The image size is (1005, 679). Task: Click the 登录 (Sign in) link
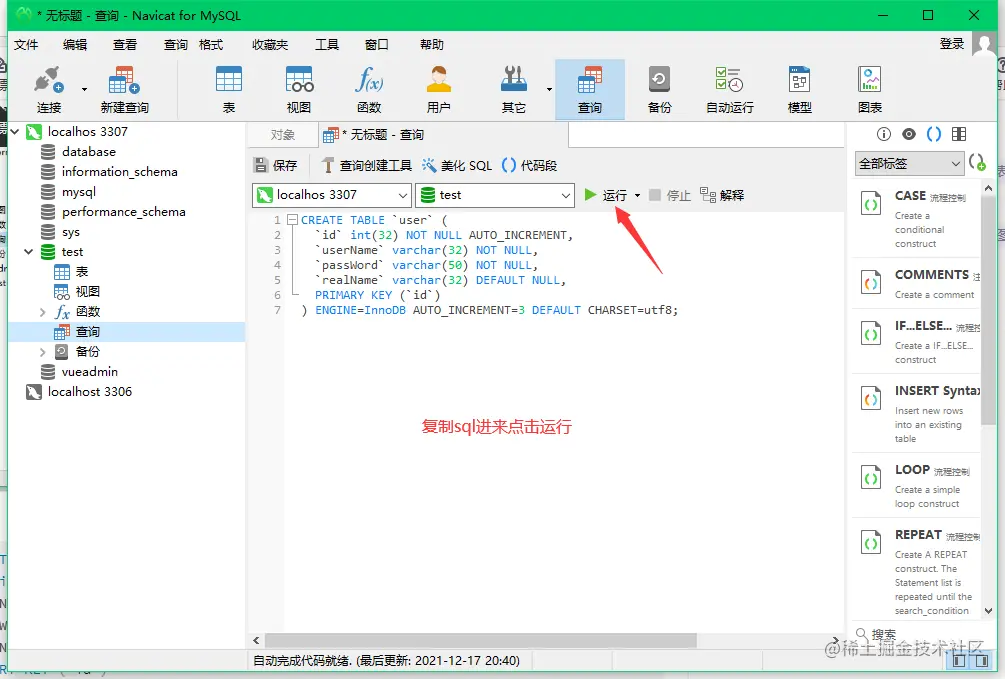coord(952,44)
